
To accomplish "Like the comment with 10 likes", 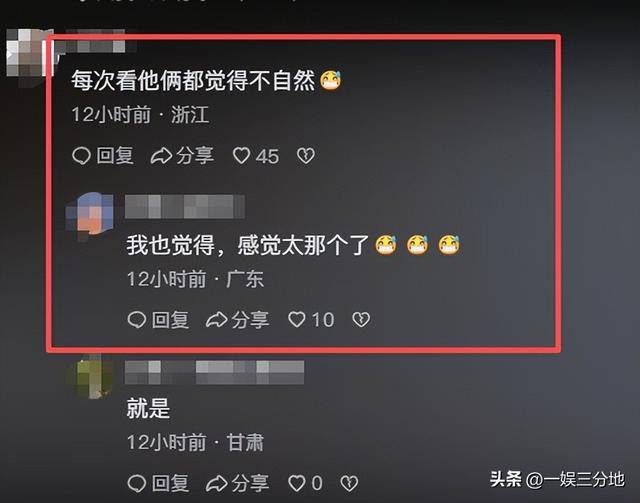I will (311, 320).
